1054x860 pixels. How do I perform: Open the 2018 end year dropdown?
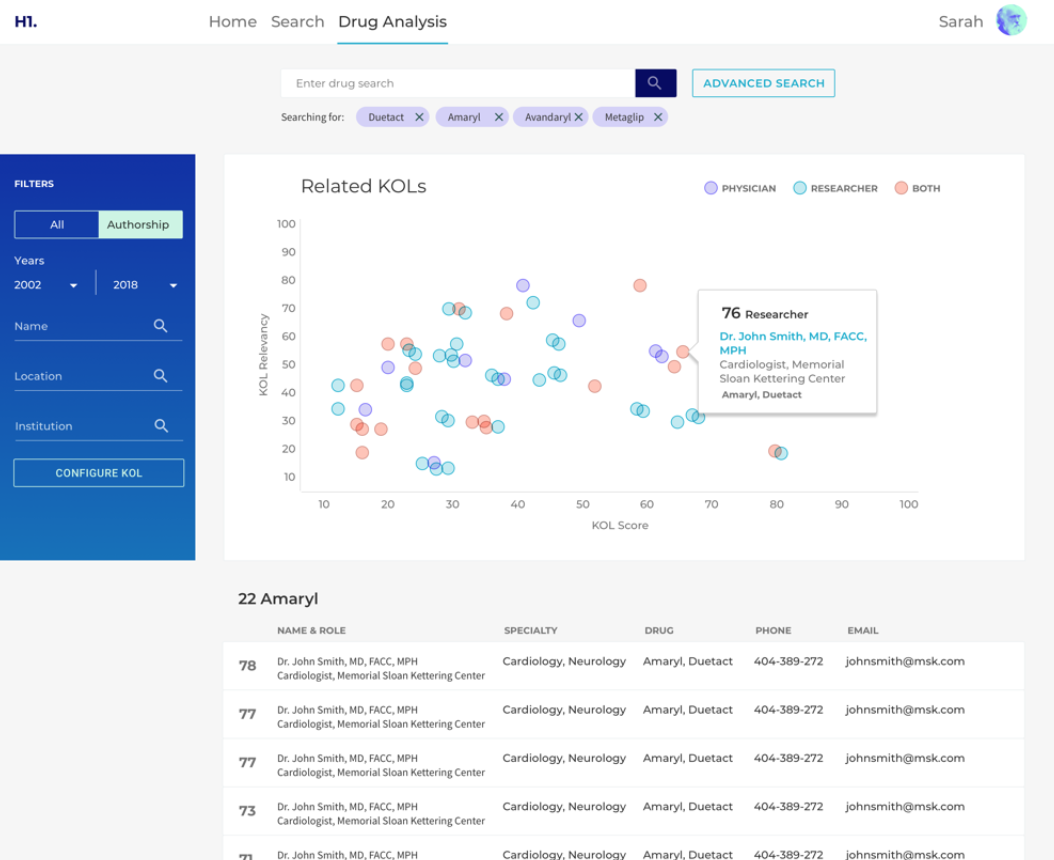tap(145, 285)
